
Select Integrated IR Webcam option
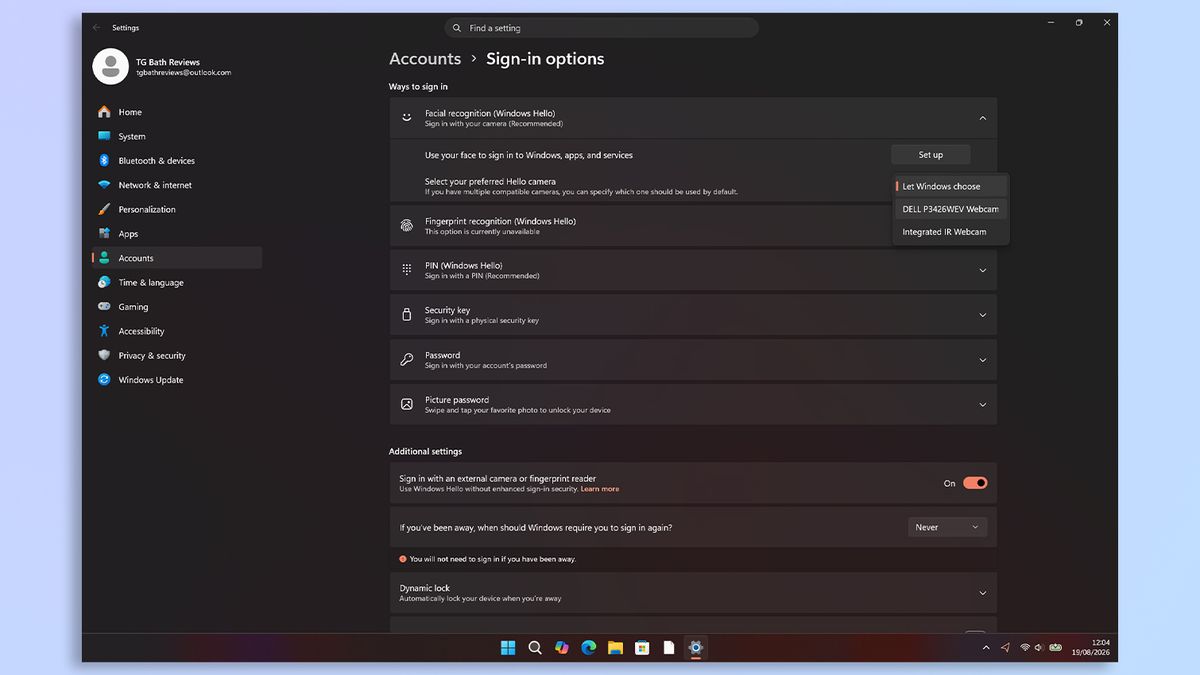click(950, 232)
